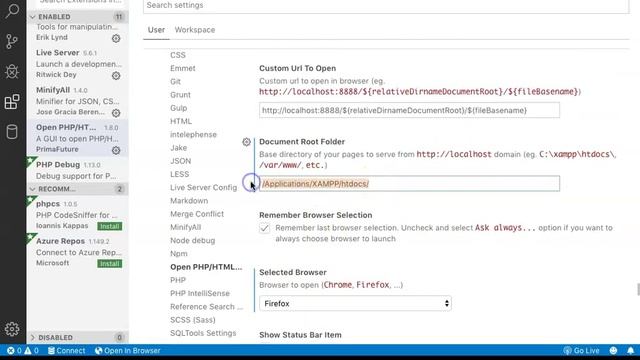Open MinifyAll extension in list
This screenshot has height=360, width=640.
click(78, 101)
